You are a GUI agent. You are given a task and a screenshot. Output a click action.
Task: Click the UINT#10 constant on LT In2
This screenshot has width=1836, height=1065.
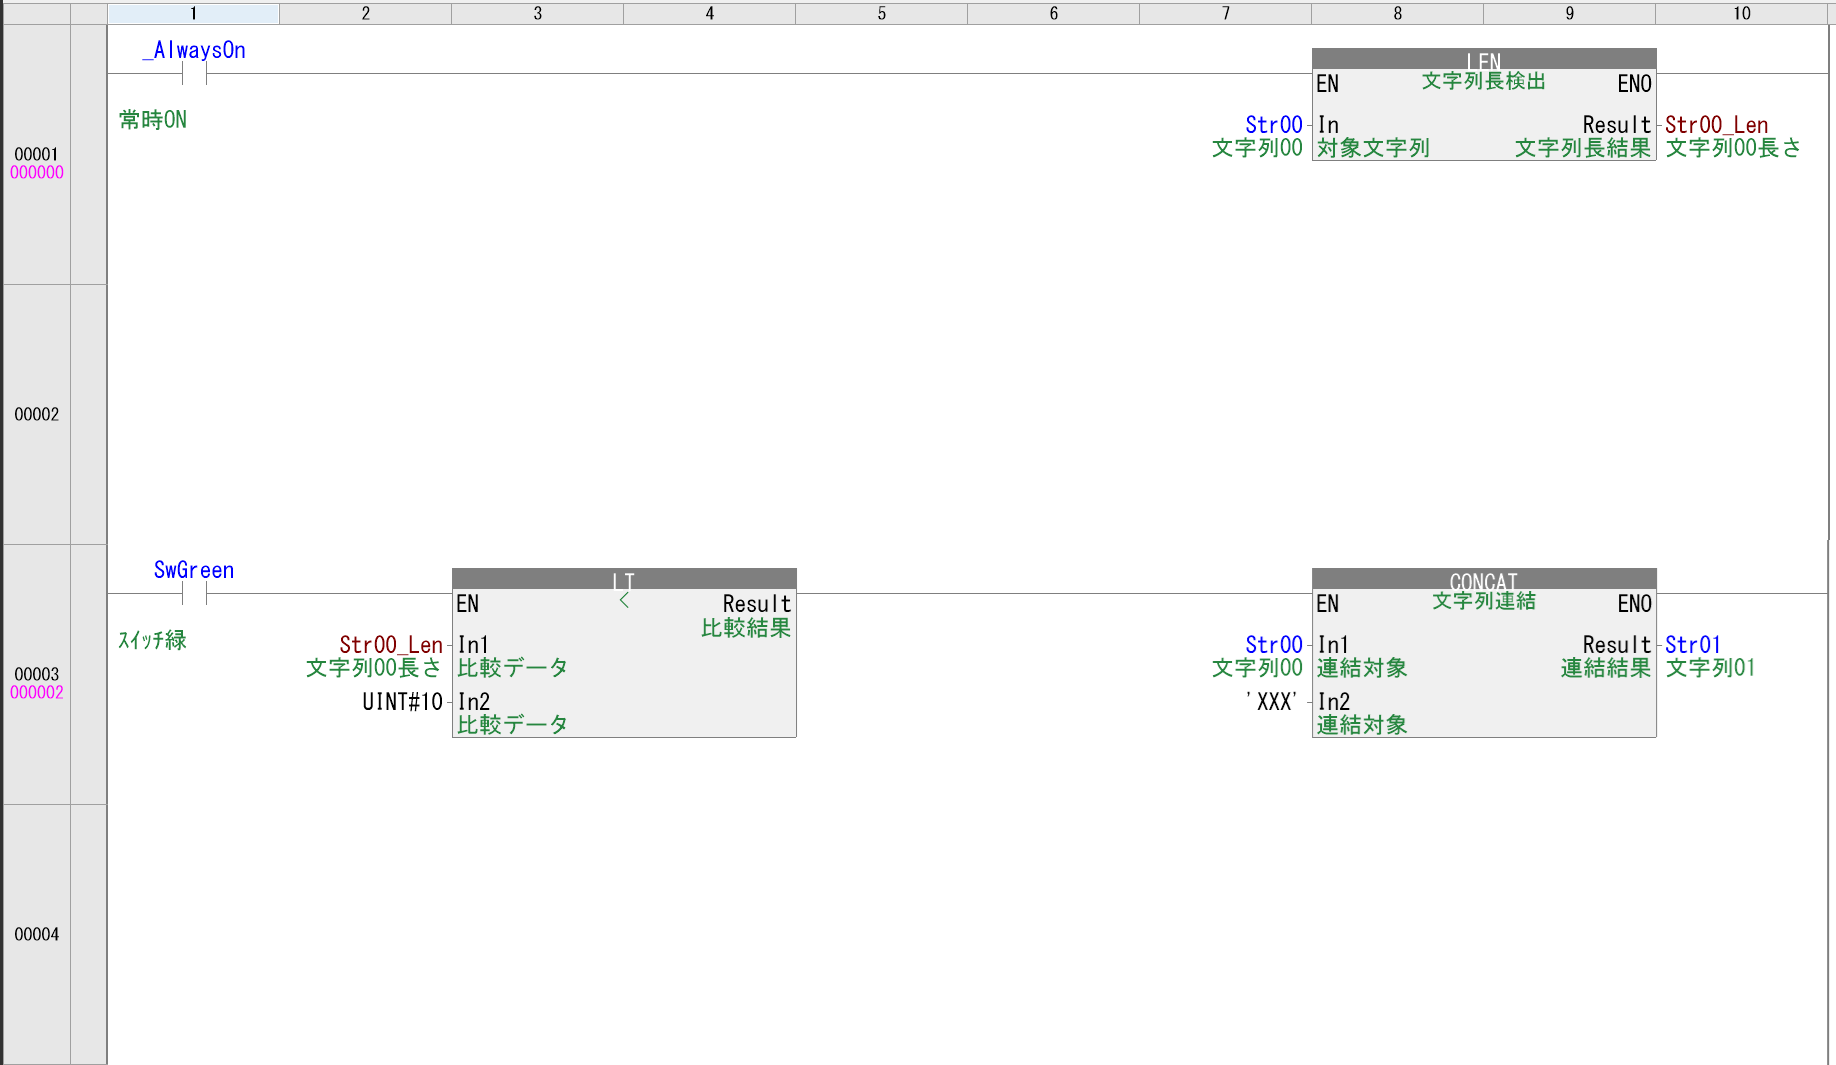tap(402, 702)
